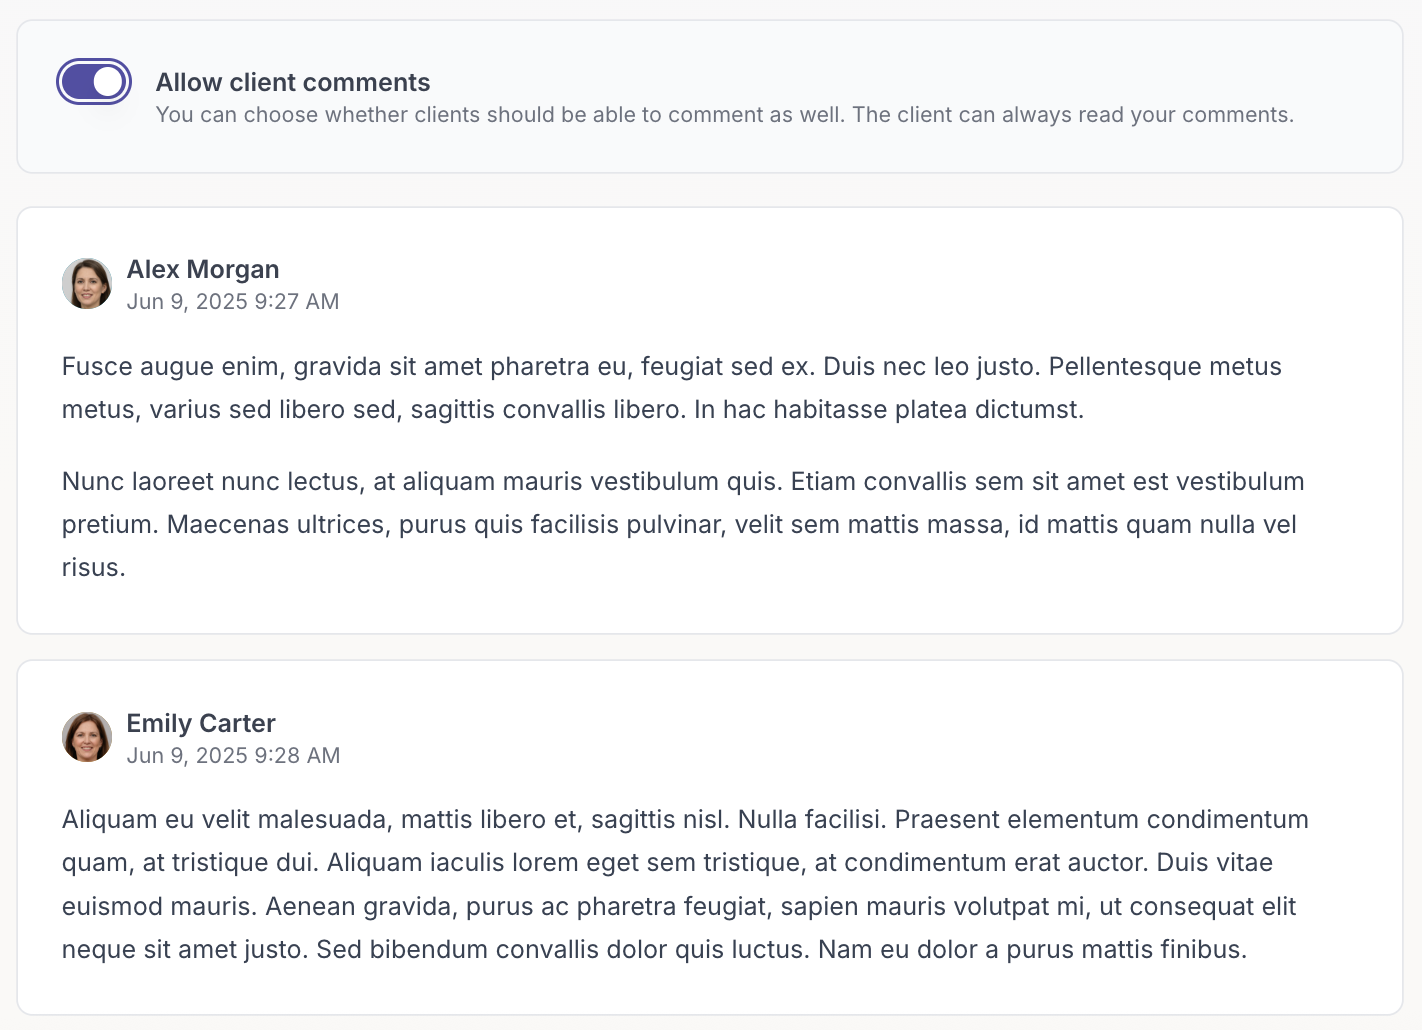Click the Jun 9, 2025 9:27 AM timestamp
This screenshot has height=1030, width=1422.
pos(233,302)
